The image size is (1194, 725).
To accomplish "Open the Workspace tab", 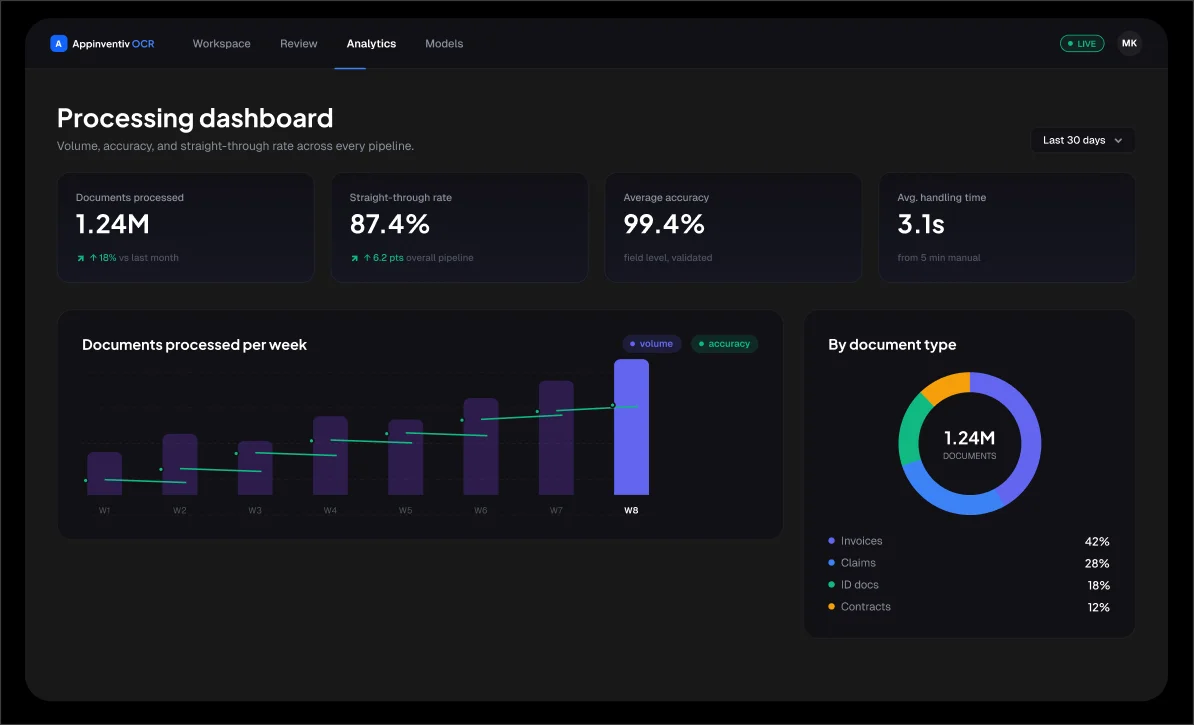I will point(222,43).
